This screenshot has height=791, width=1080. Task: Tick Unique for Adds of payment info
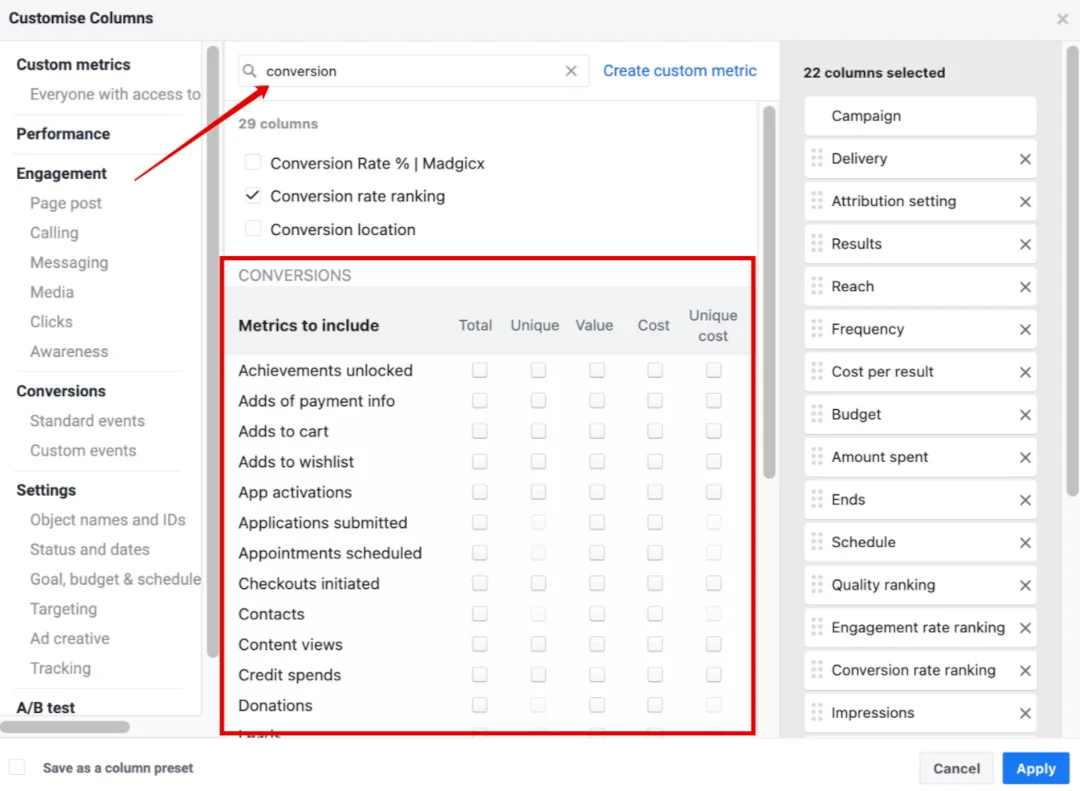coord(538,400)
